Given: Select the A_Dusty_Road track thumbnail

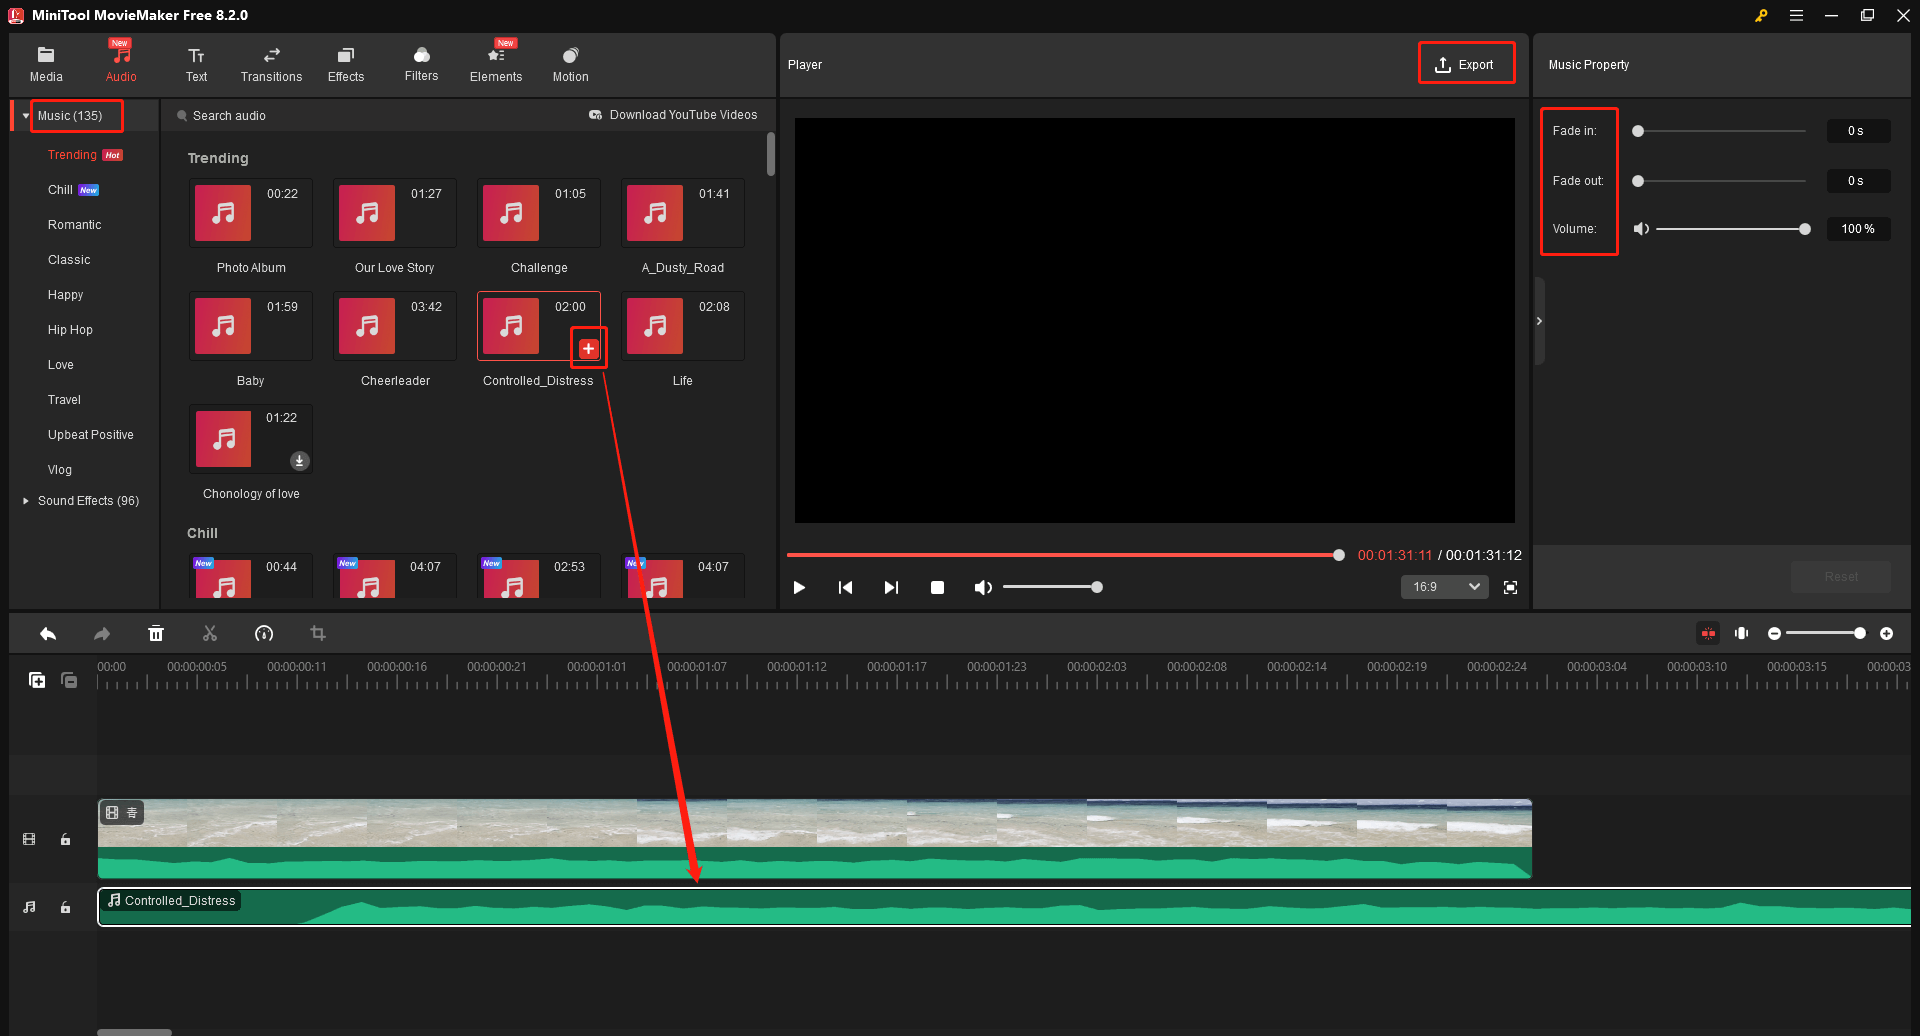Looking at the screenshot, I should 683,213.
